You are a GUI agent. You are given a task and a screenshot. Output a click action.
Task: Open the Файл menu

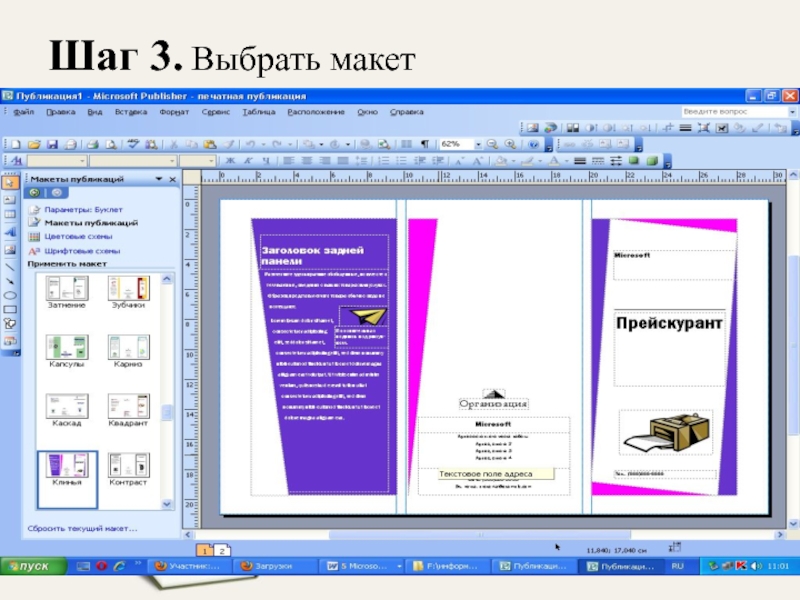(x=23, y=112)
